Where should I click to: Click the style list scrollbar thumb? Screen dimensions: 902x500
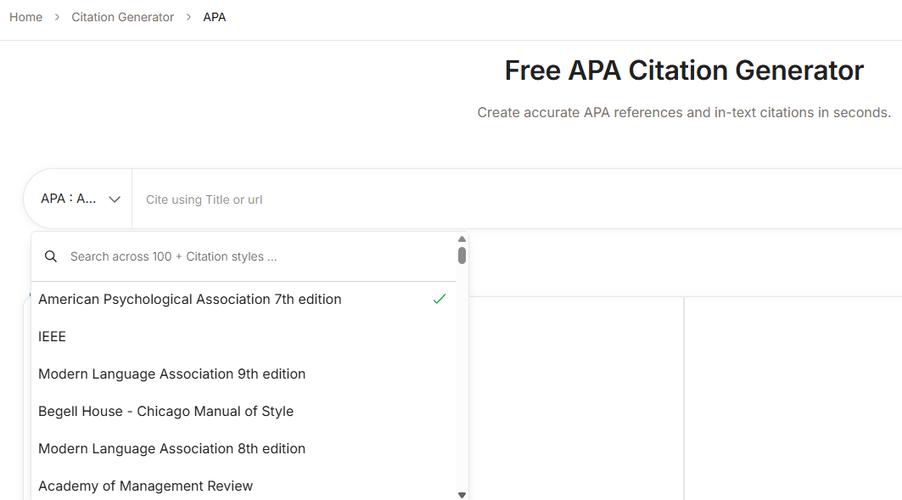(462, 255)
